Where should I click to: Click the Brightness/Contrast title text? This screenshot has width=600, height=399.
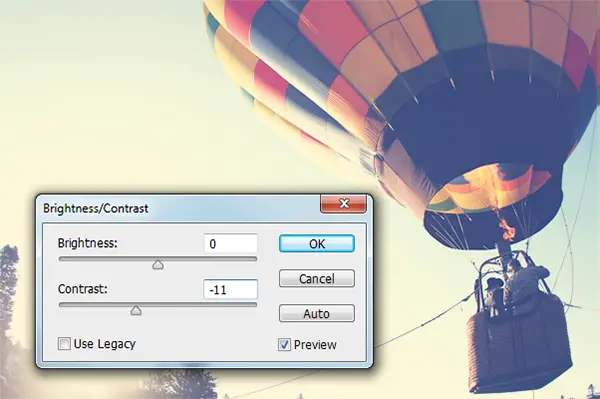pos(96,208)
